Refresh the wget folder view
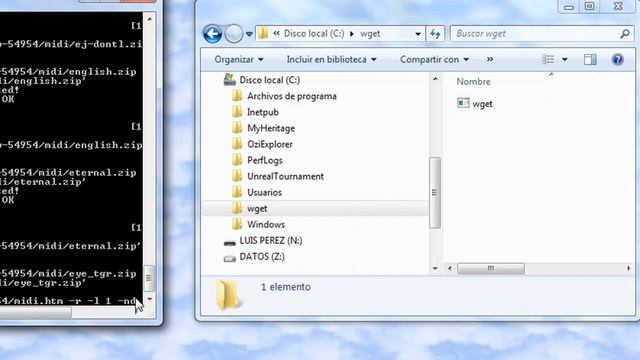640x360 pixels. click(x=435, y=34)
